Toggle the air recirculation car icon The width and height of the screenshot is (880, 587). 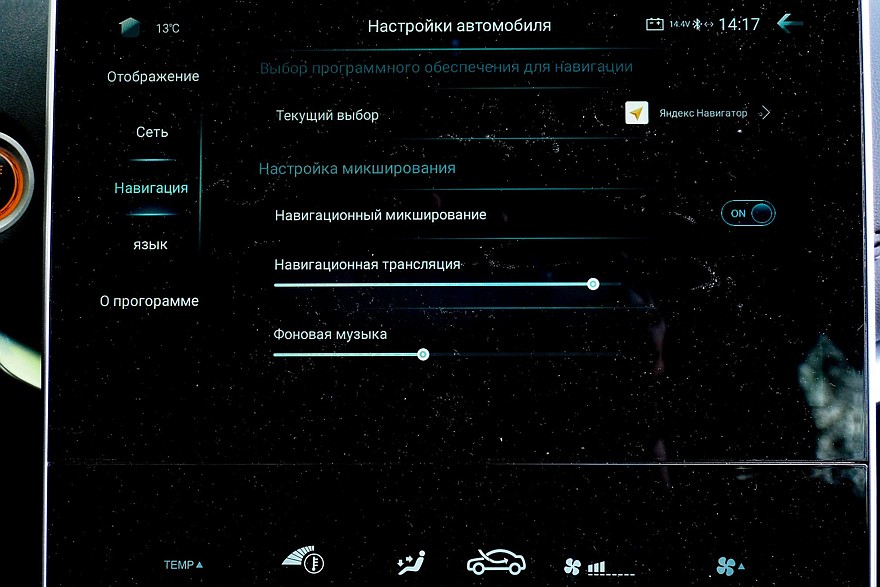[496, 562]
